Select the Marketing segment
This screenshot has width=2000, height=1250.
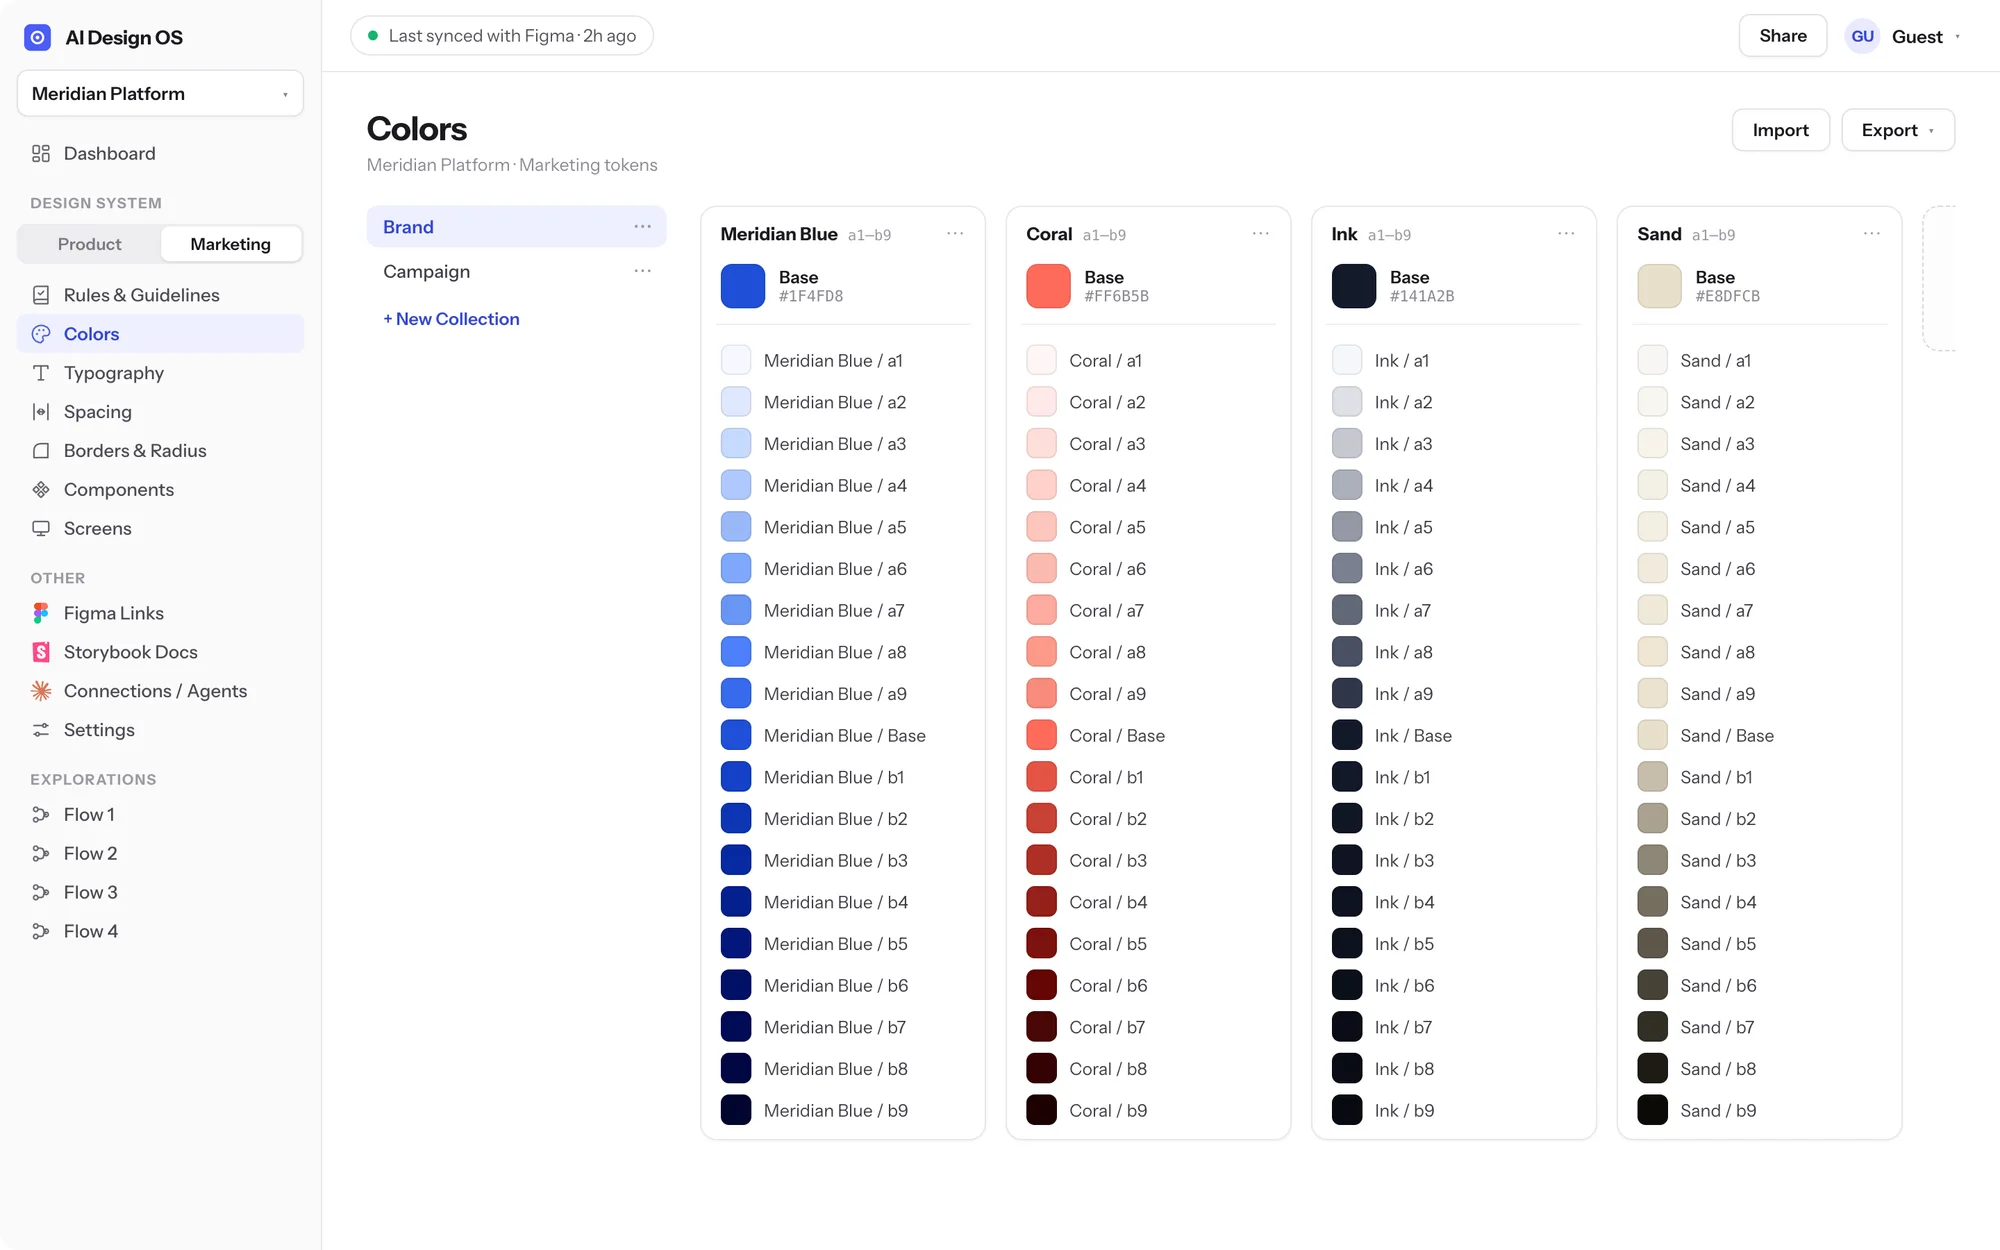pyautogui.click(x=231, y=244)
